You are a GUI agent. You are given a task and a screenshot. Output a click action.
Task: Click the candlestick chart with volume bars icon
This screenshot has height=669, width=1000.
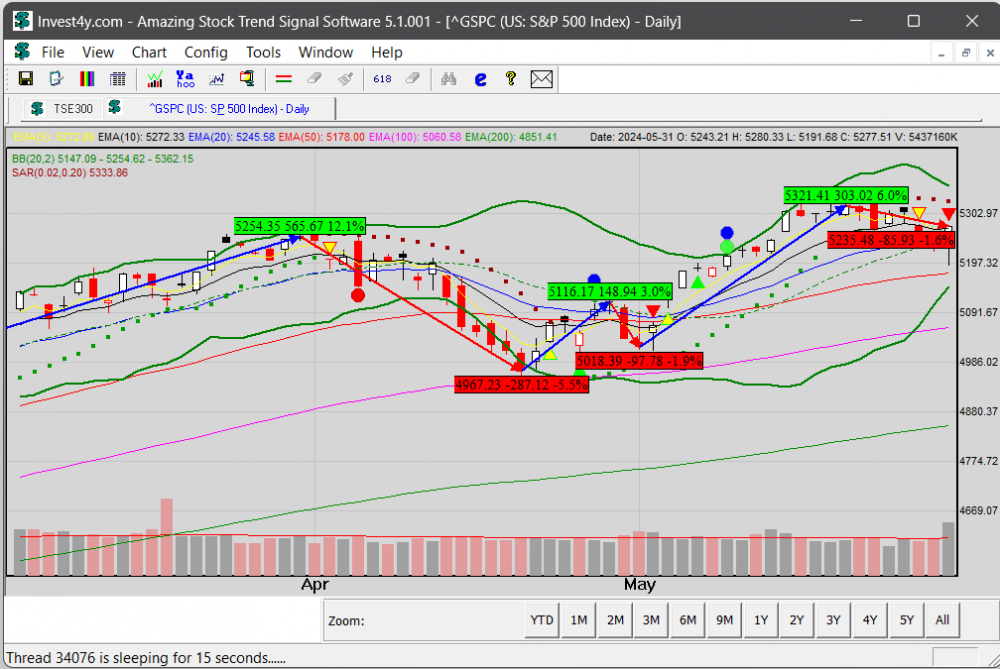coord(155,78)
